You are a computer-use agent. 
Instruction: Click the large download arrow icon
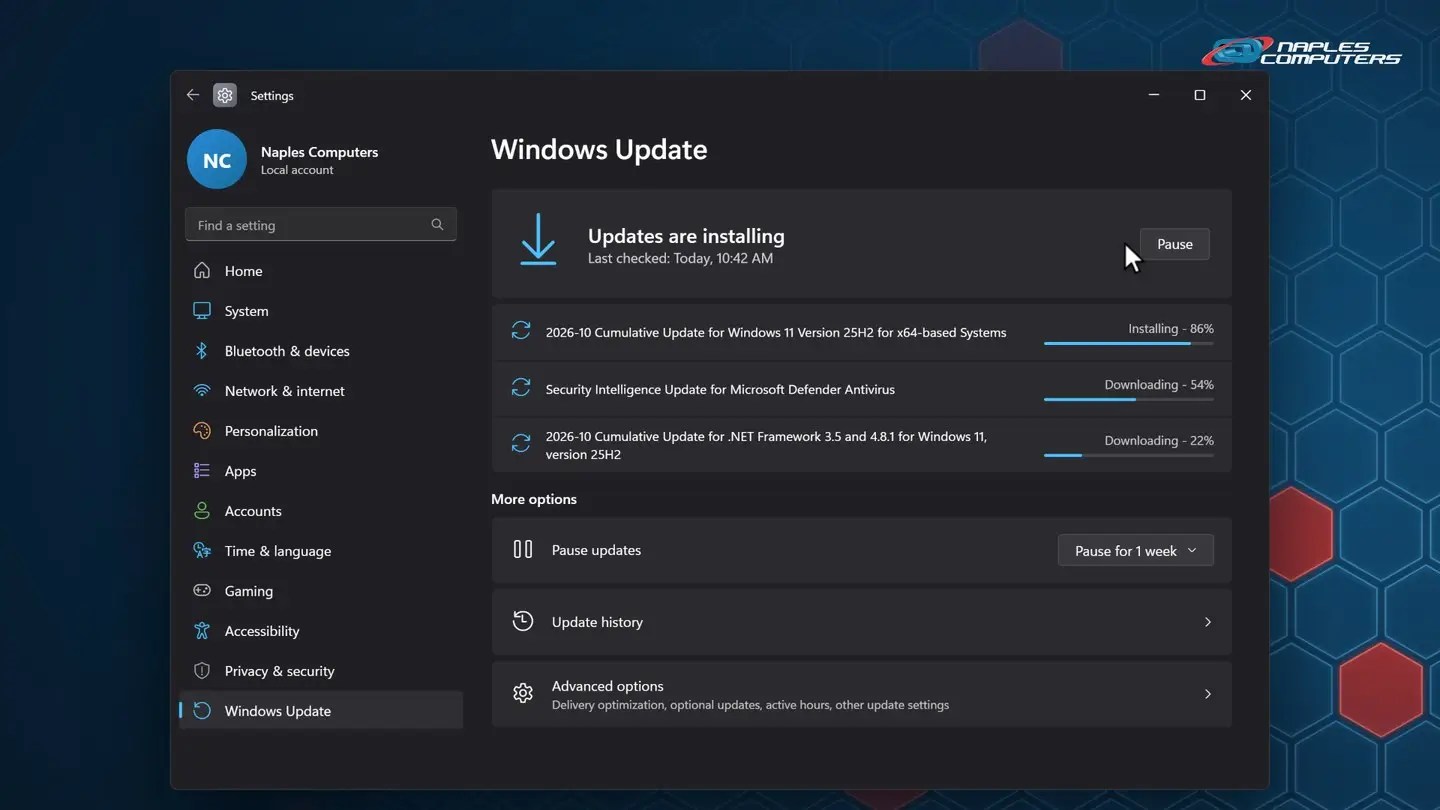tap(538, 239)
